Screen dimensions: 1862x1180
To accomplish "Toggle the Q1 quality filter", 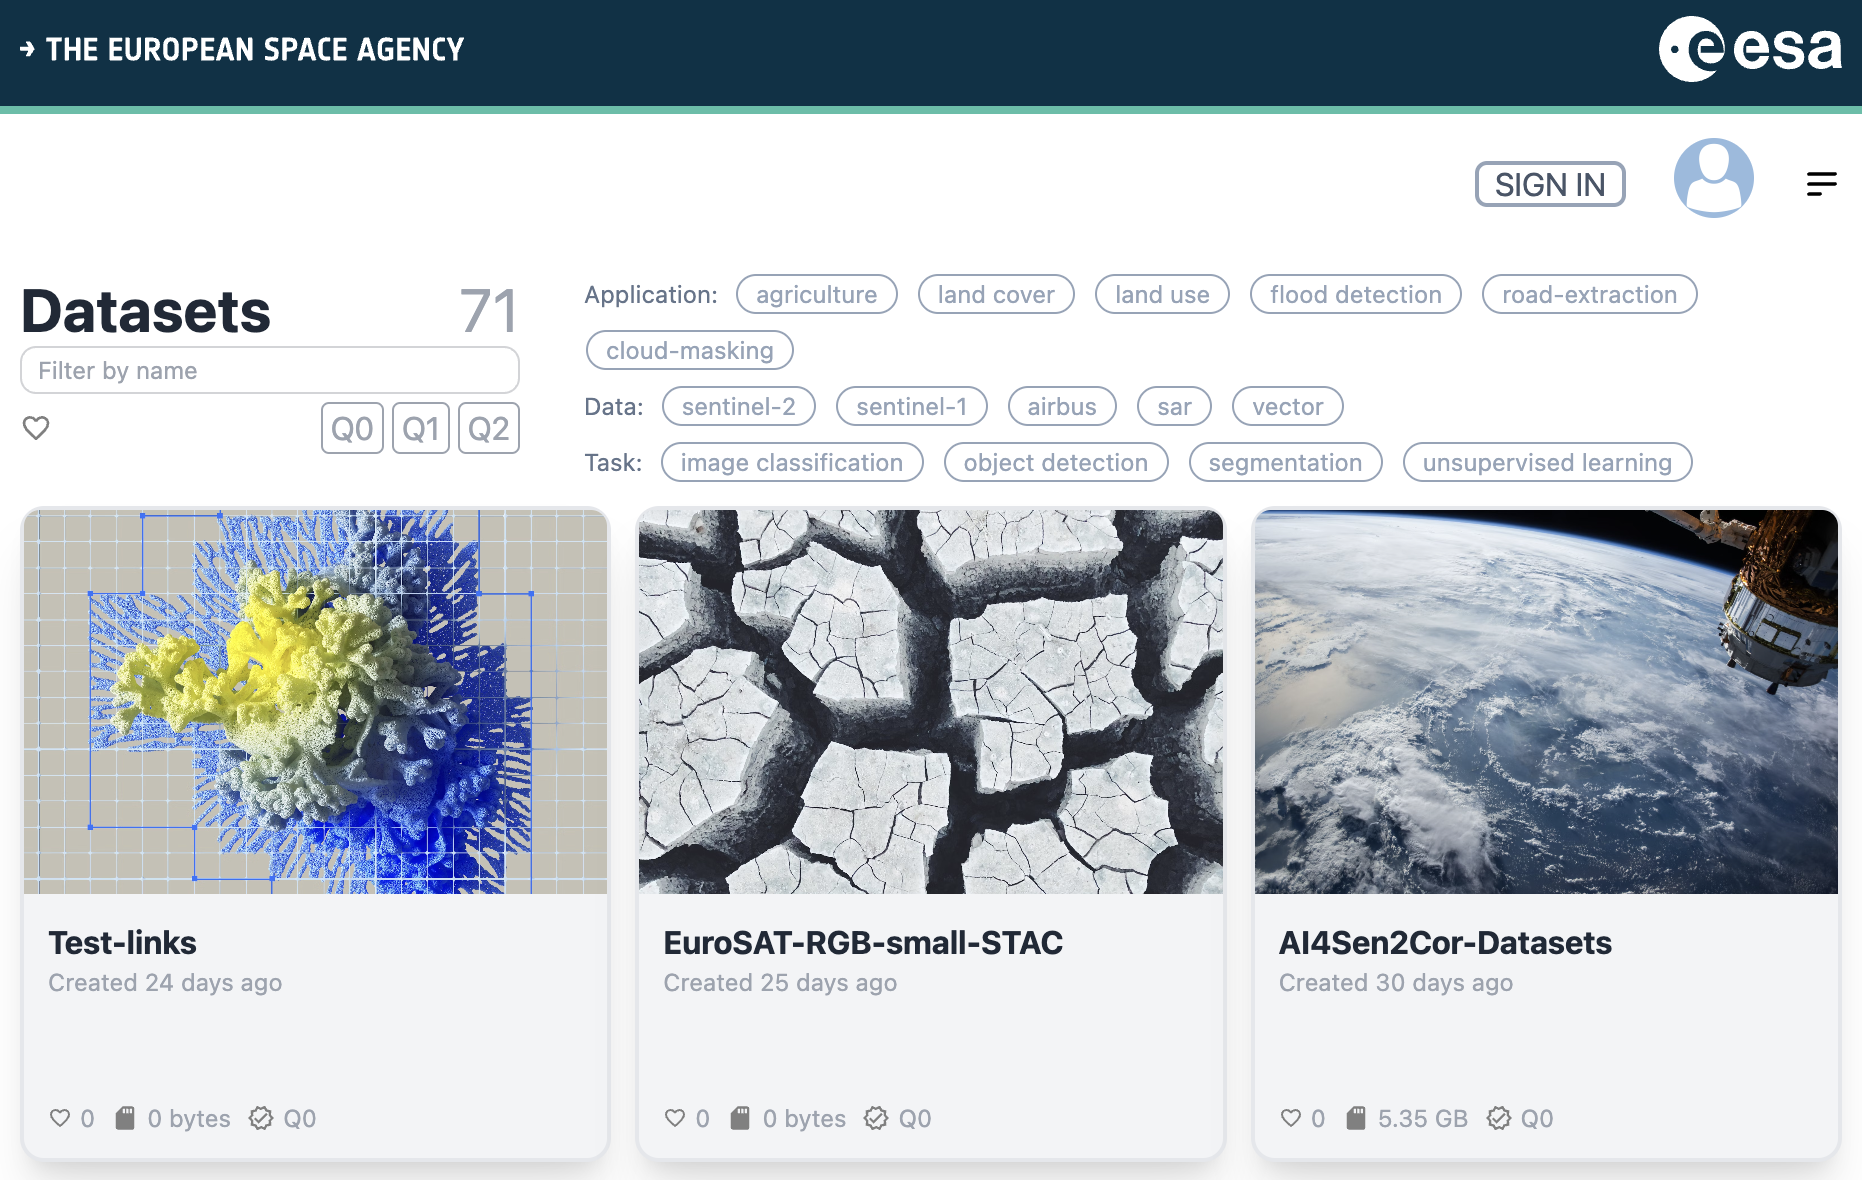I will point(421,429).
